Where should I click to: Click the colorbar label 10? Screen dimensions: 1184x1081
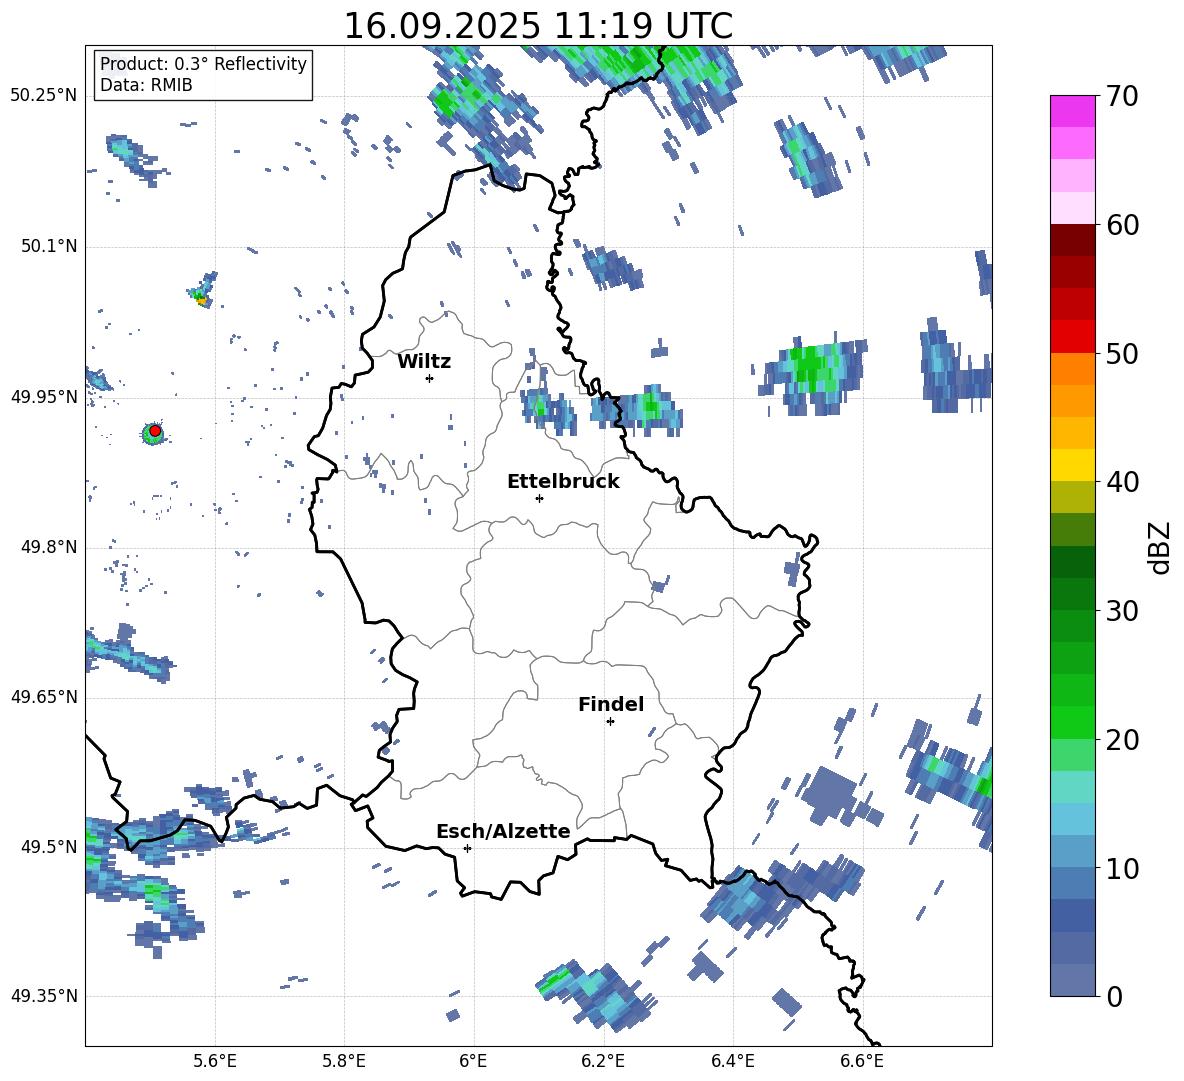tap(1122, 867)
